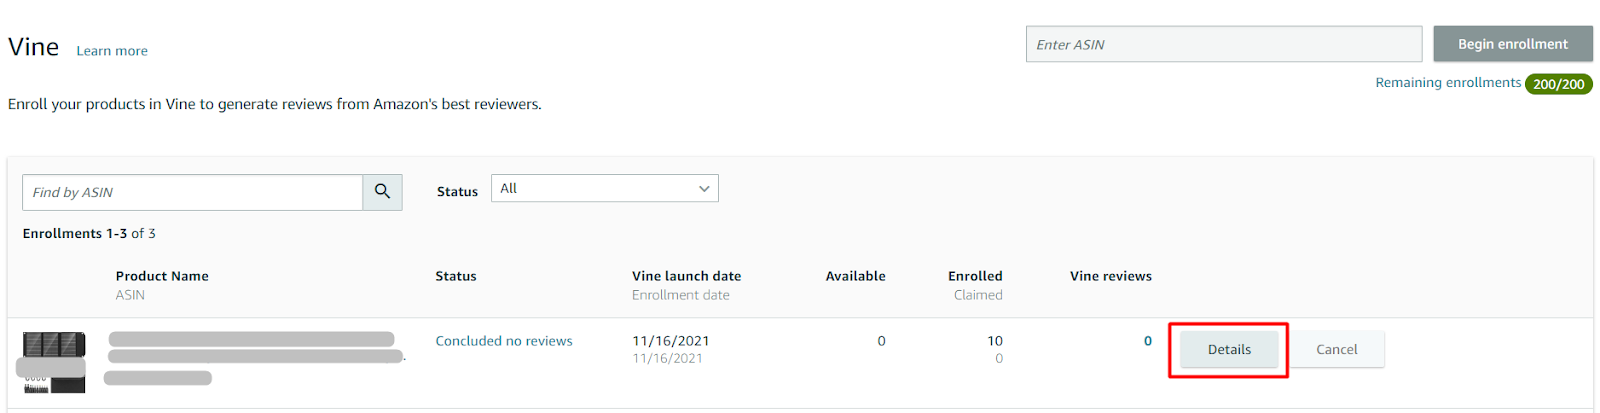Screen dimensions: 1600x413
Task: Open the Status dropdown set to All
Action: [604, 188]
